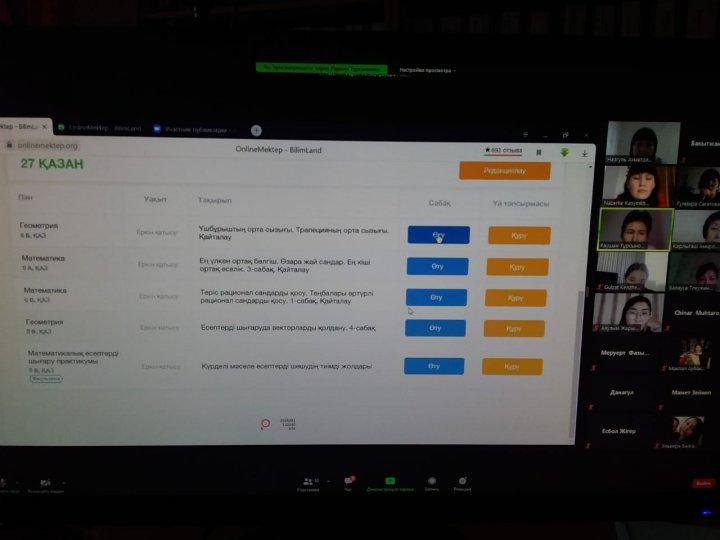720x540 pixels.
Task: Click the red recording circle below the table
Action: (x=265, y=423)
